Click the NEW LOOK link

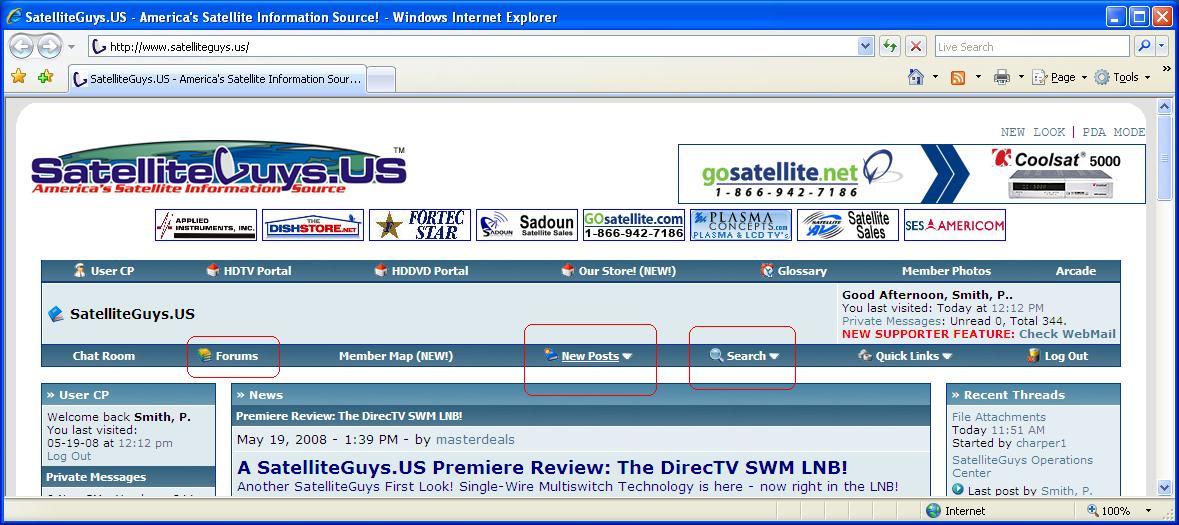tap(1032, 132)
